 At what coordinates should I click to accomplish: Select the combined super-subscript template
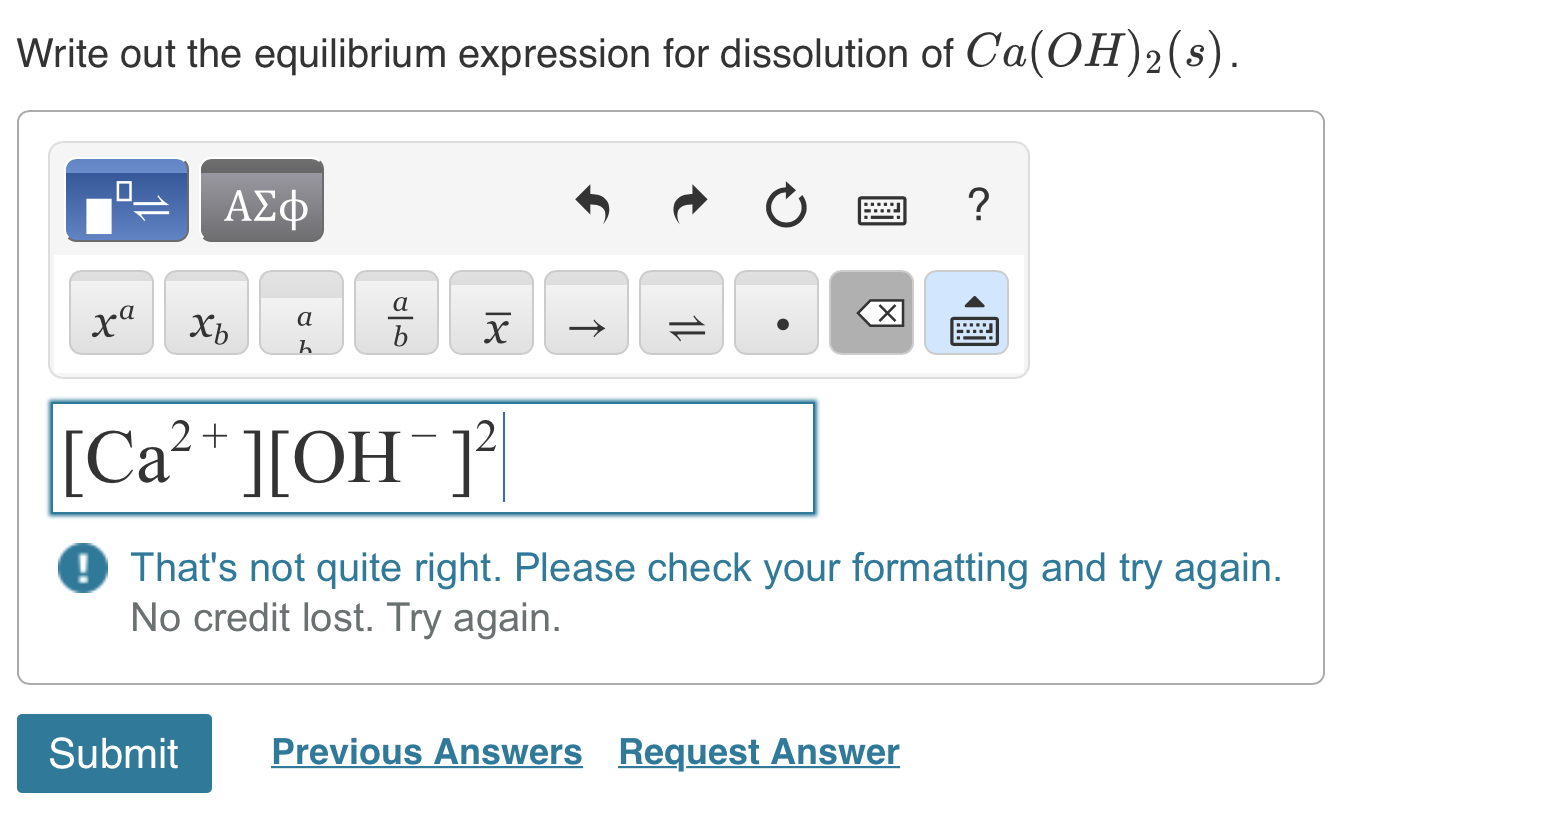tap(300, 313)
